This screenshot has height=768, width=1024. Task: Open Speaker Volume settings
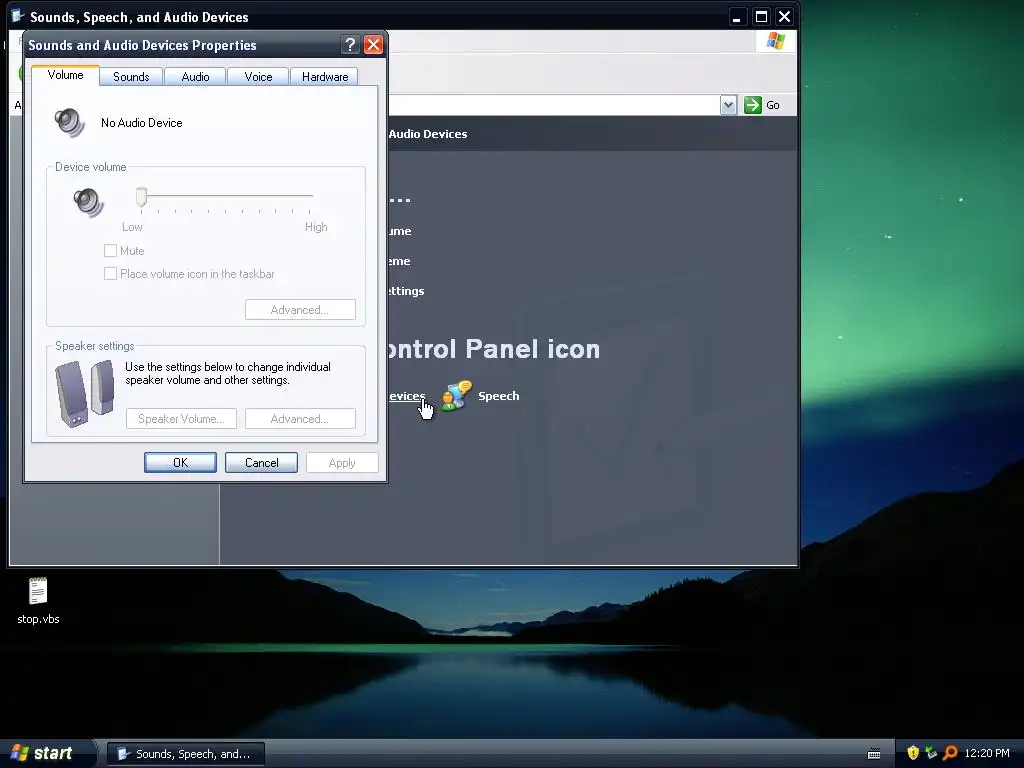[181, 419]
